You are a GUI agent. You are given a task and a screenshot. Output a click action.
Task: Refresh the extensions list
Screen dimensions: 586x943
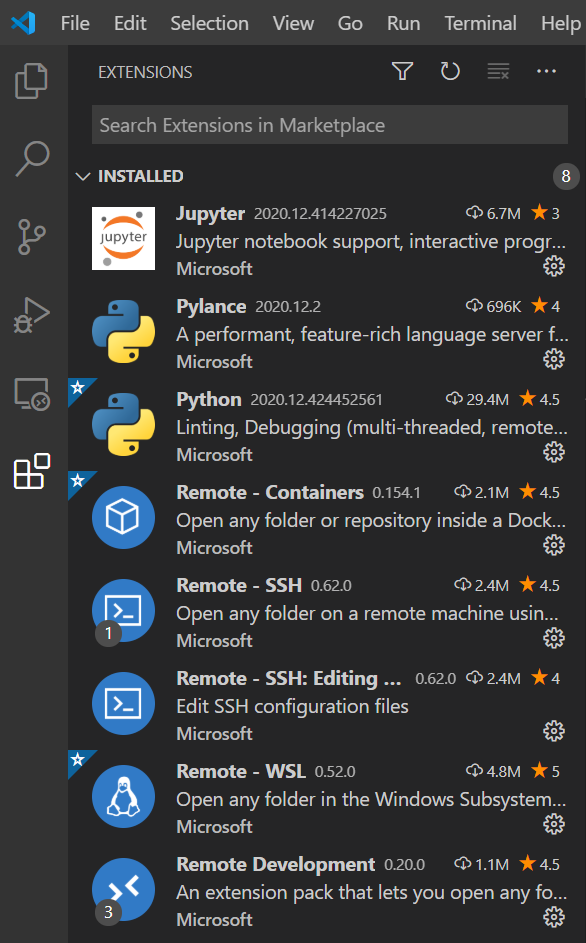pos(450,71)
